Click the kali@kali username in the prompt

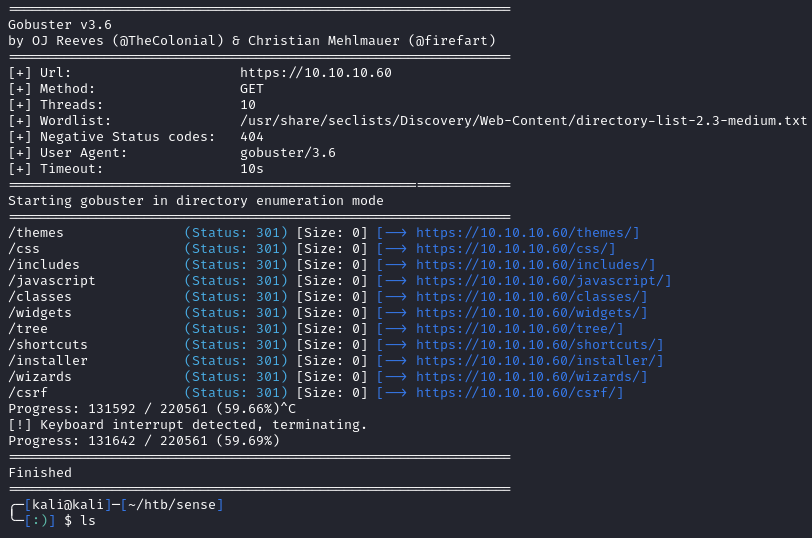67,505
